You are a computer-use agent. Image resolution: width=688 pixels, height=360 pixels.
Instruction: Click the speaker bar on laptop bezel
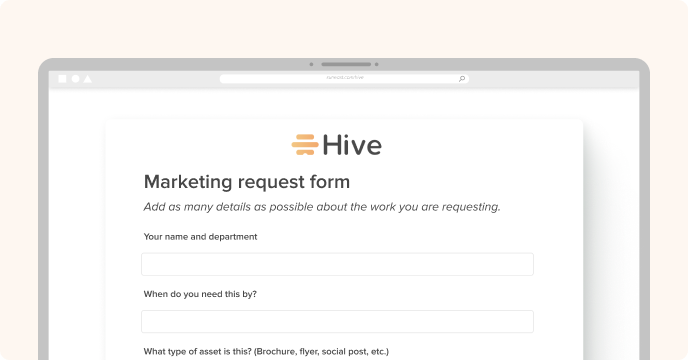pos(346,64)
